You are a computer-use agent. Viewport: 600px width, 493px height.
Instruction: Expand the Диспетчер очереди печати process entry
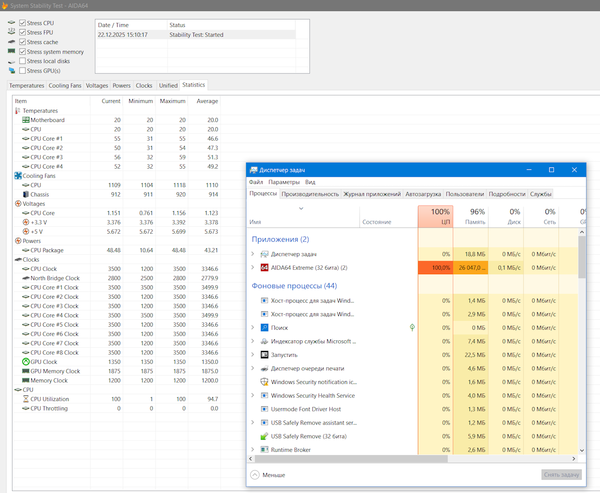(252, 368)
